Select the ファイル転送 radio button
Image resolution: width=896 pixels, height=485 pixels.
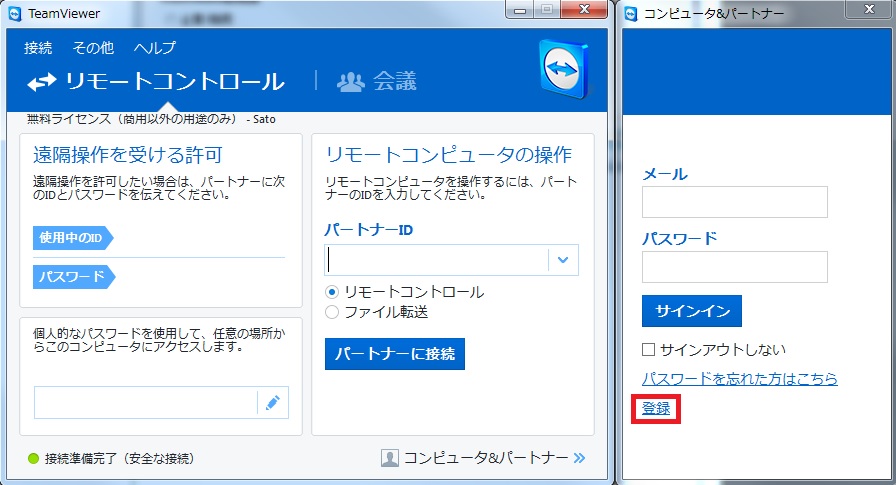click(332, 312)
